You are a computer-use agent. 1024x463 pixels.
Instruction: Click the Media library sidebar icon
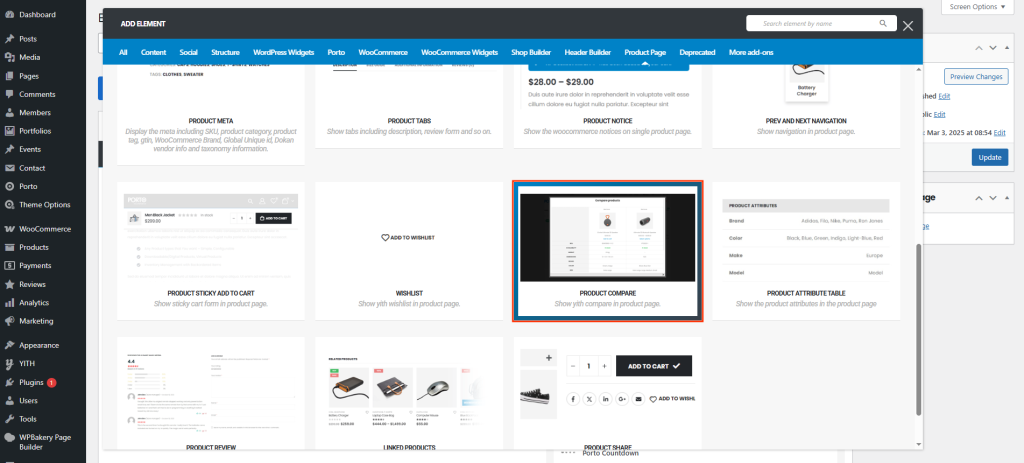(9, 57)
